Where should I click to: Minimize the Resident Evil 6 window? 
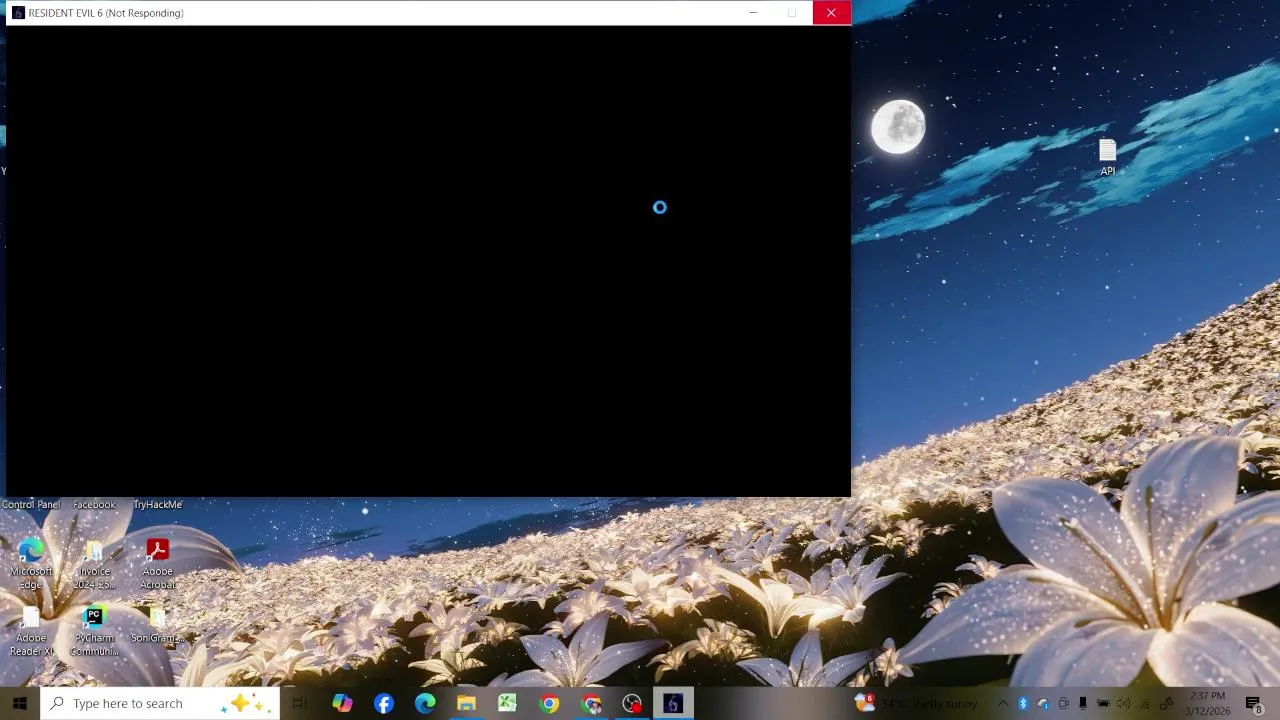[753, 13]
